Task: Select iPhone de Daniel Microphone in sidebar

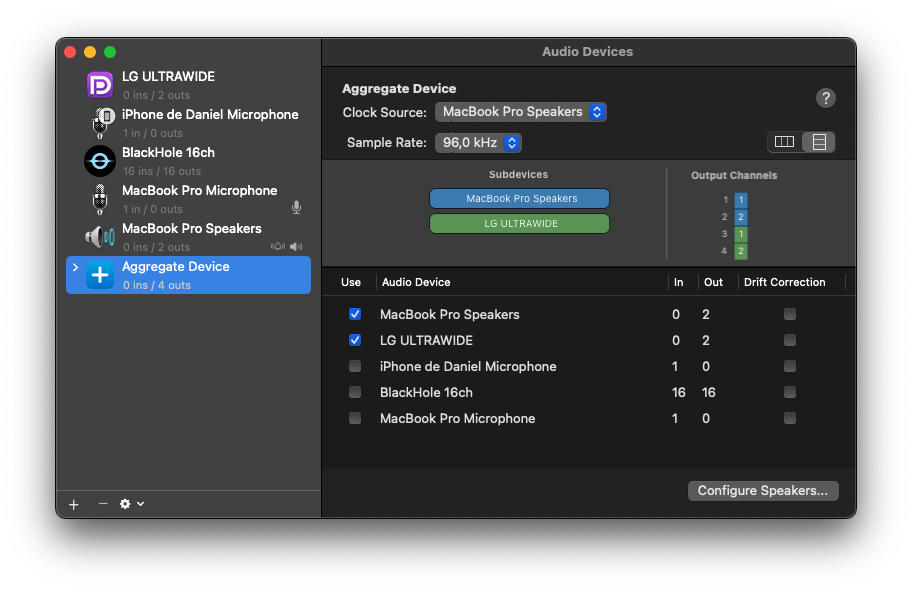Action: coord(188,123)
